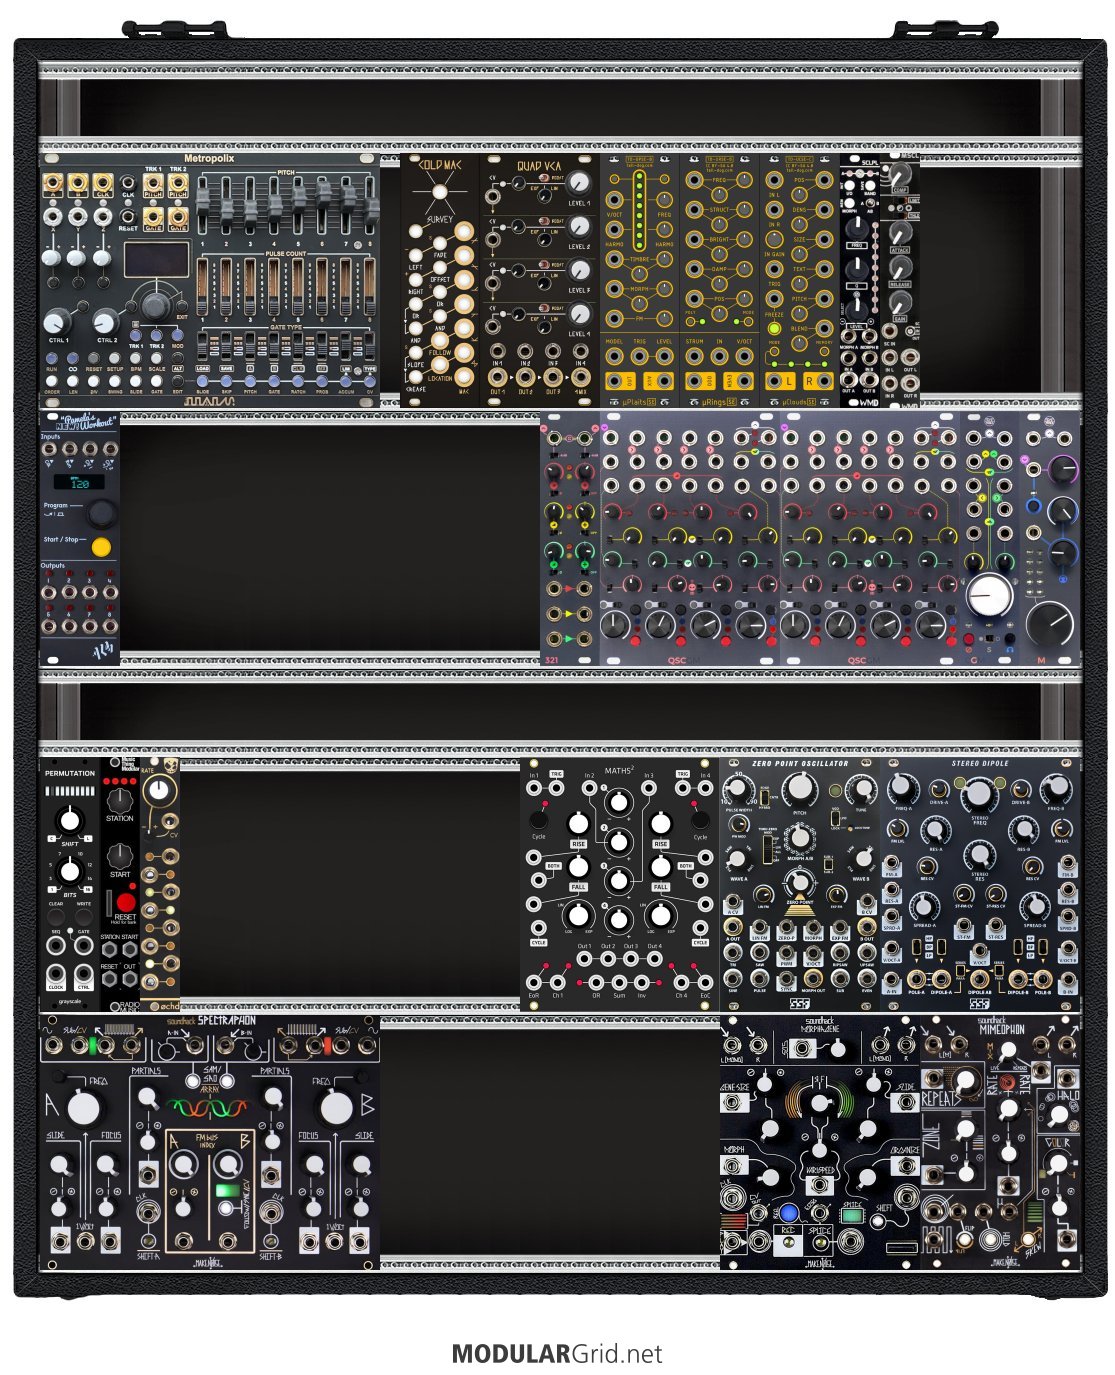The image size is (1115, 1375).
Task: Click the Metropolix ACCUM stage button
Action: click(x=346, y=383)
